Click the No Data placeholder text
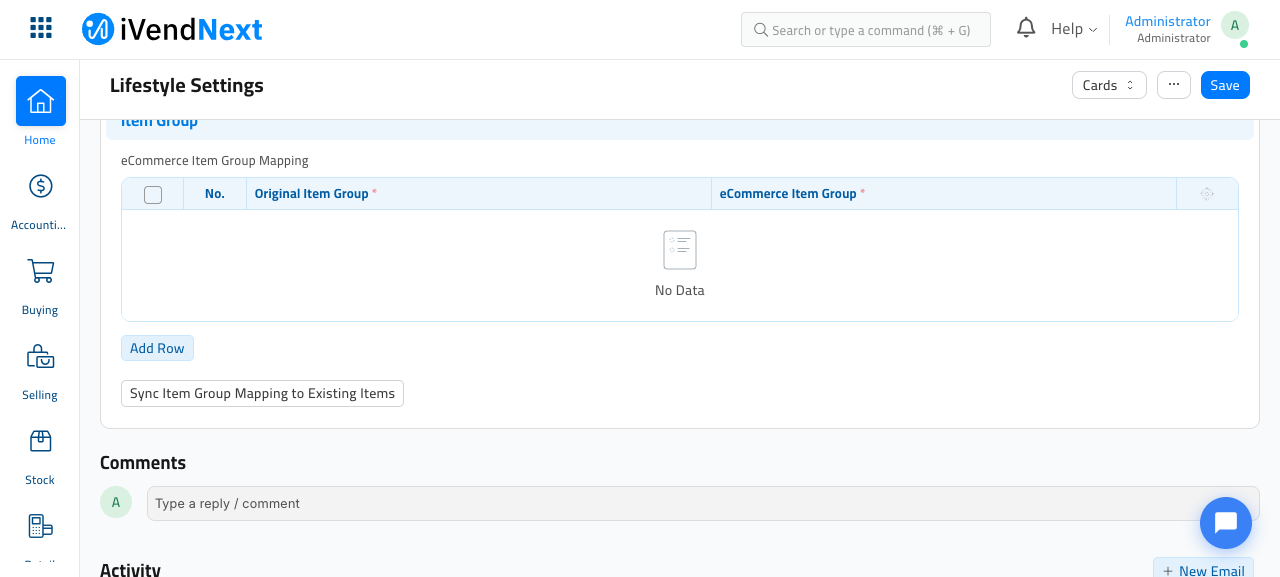This screenshot has height=577, width=1280. (680, 290)
